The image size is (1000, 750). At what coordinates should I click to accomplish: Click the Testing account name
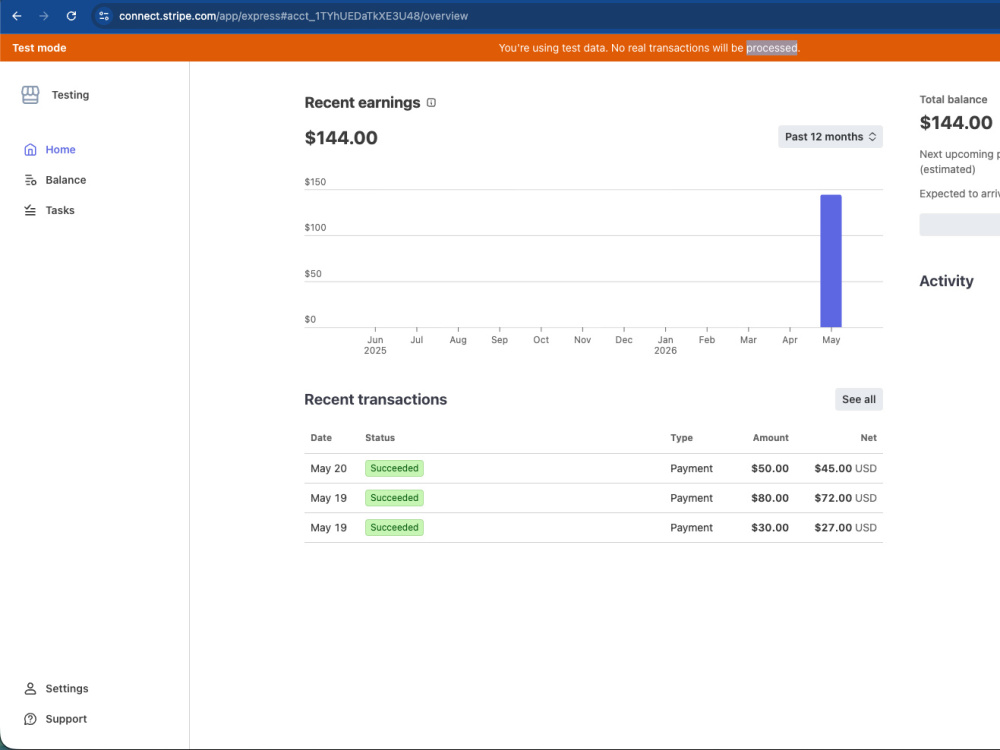point(70,95)
